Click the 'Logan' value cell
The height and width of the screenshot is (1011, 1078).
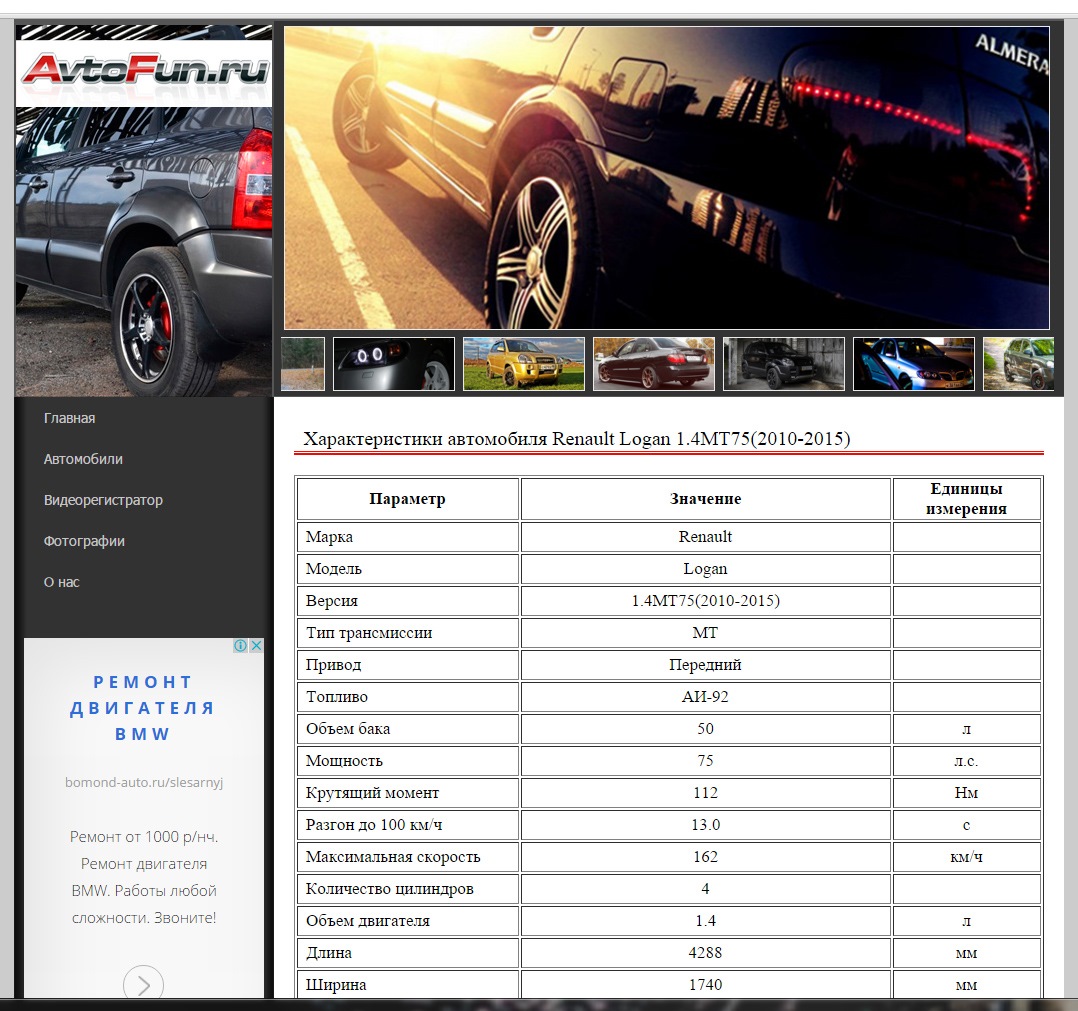(x=705, y=569)
